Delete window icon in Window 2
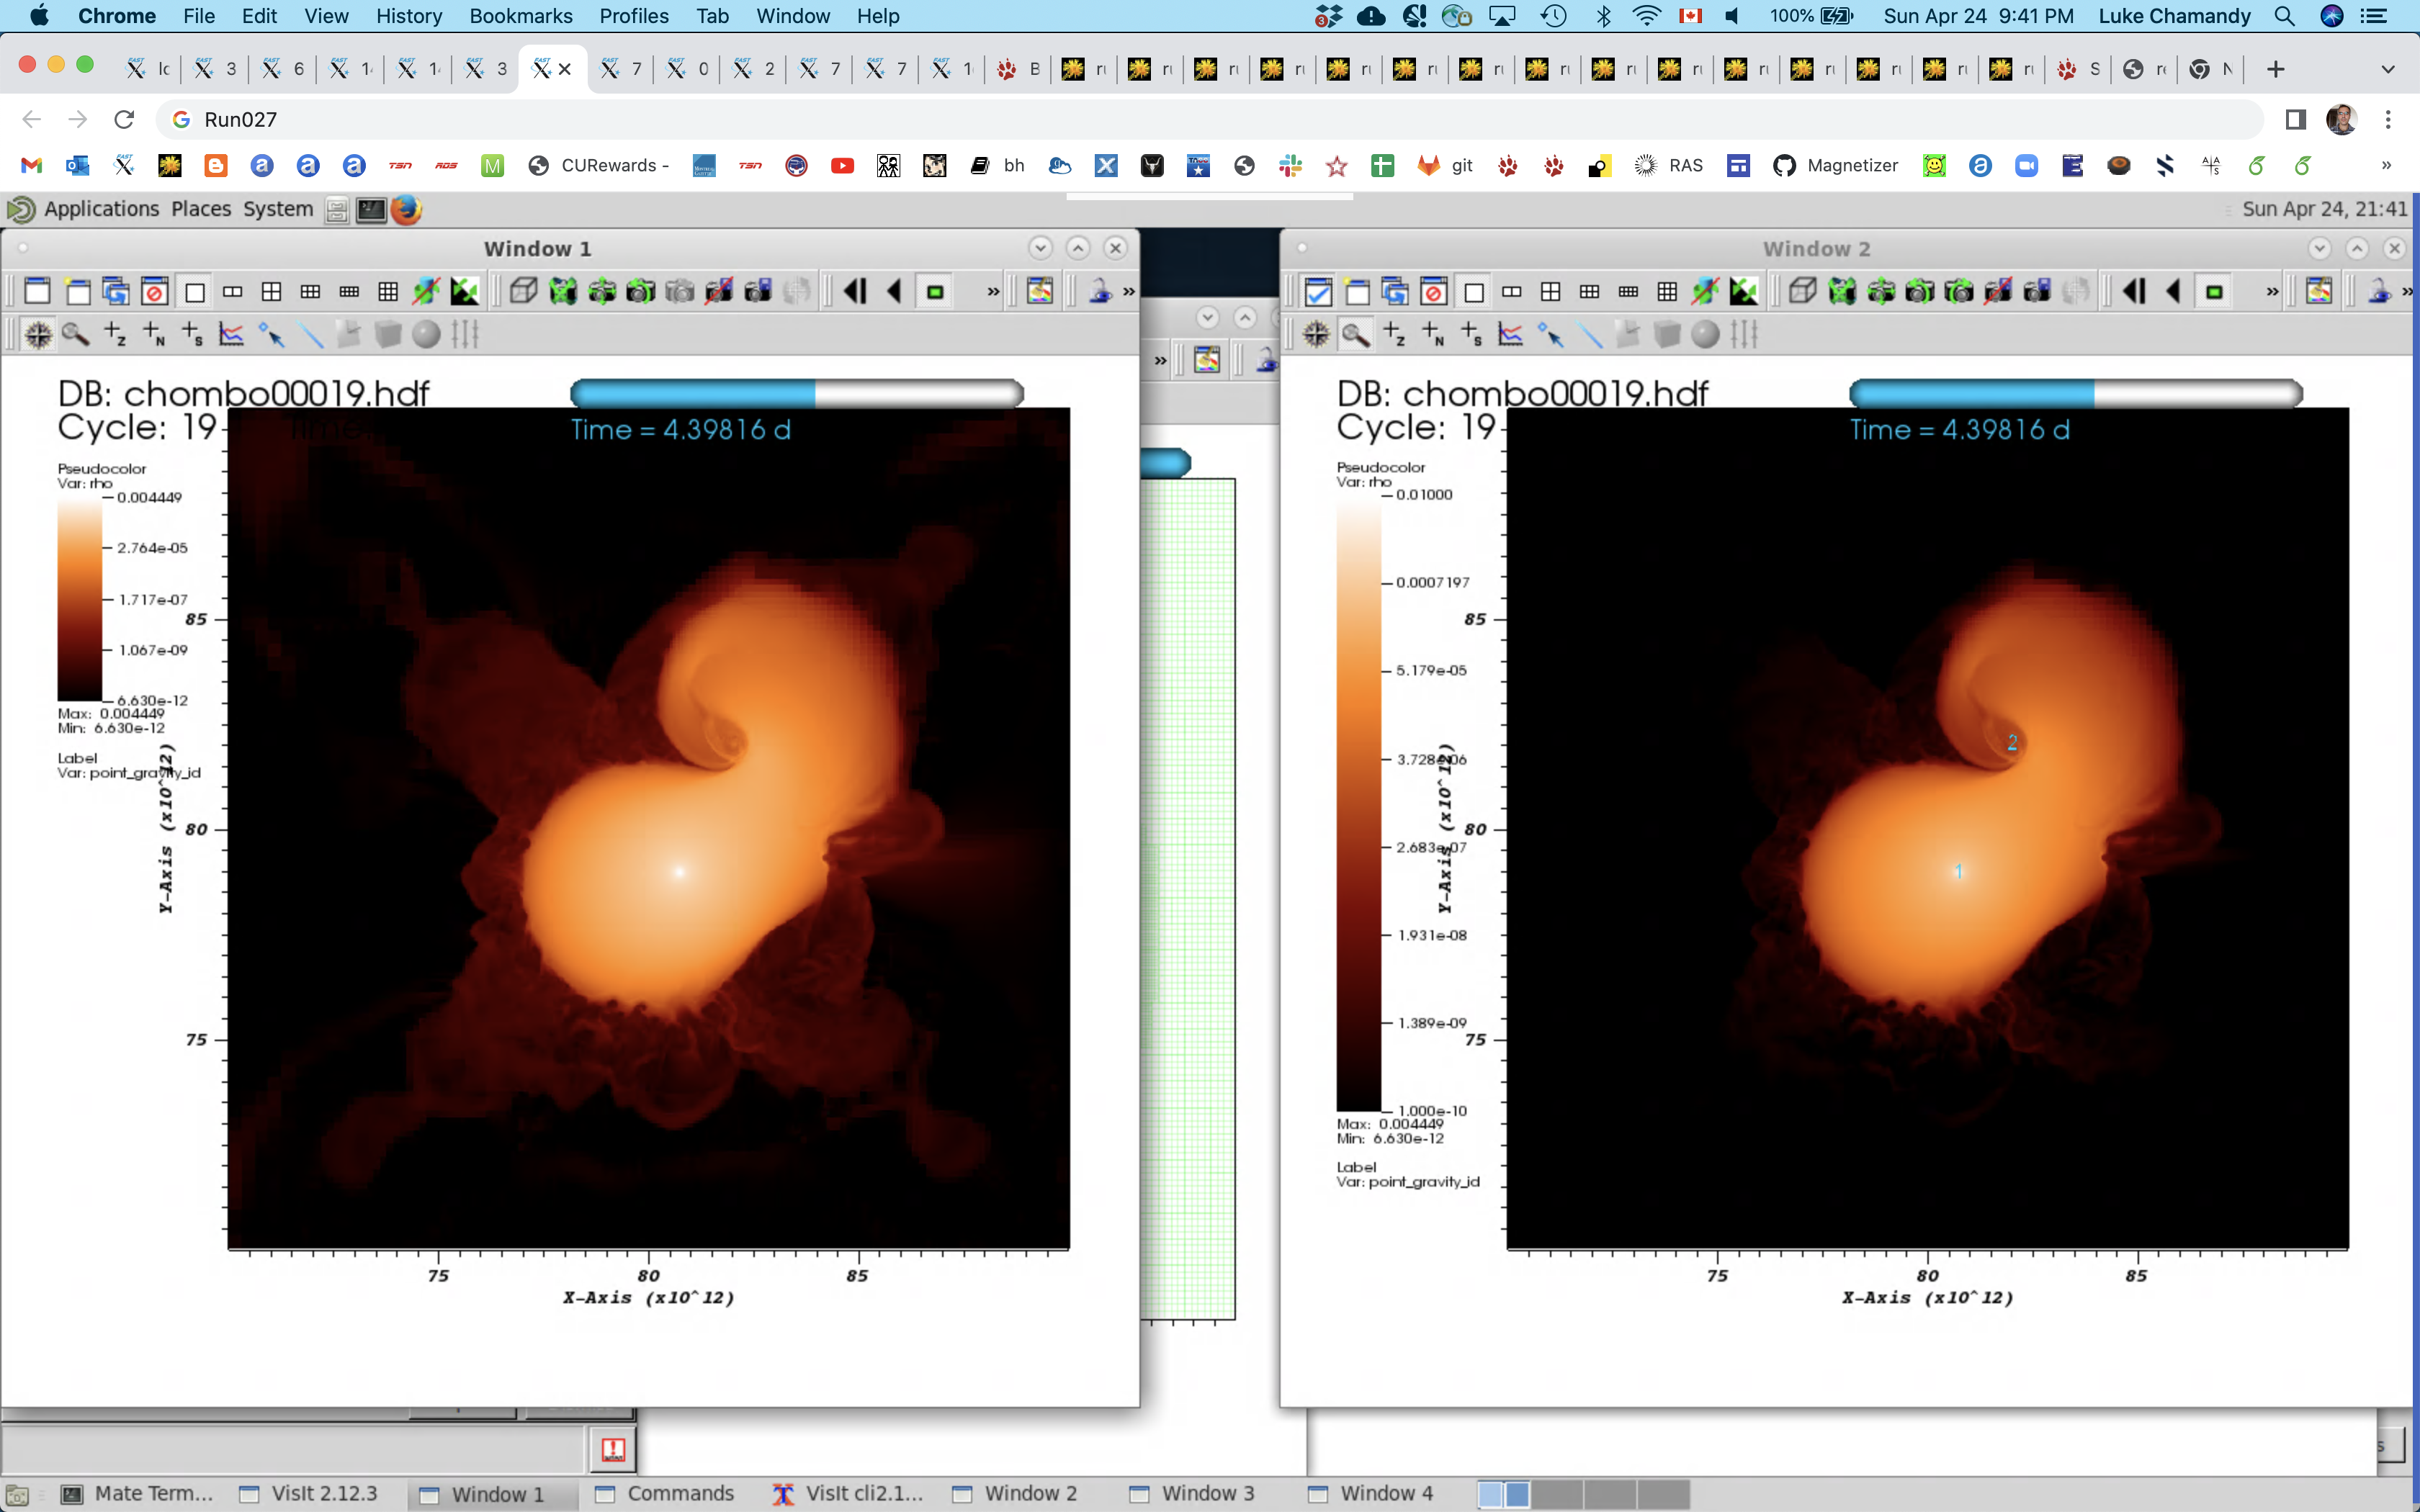This screenshot has width=2420, height=1512. pos(1434,291)
